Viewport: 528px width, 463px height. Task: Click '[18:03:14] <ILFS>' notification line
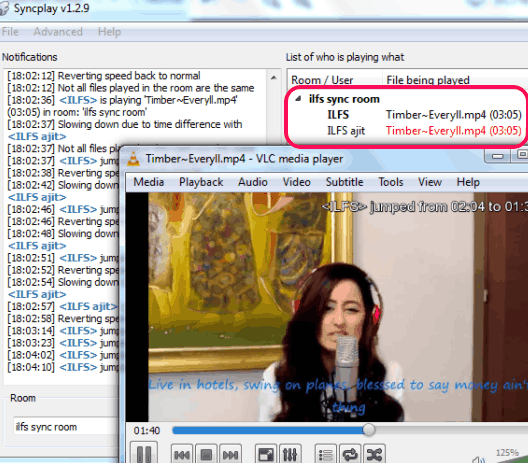63,331
